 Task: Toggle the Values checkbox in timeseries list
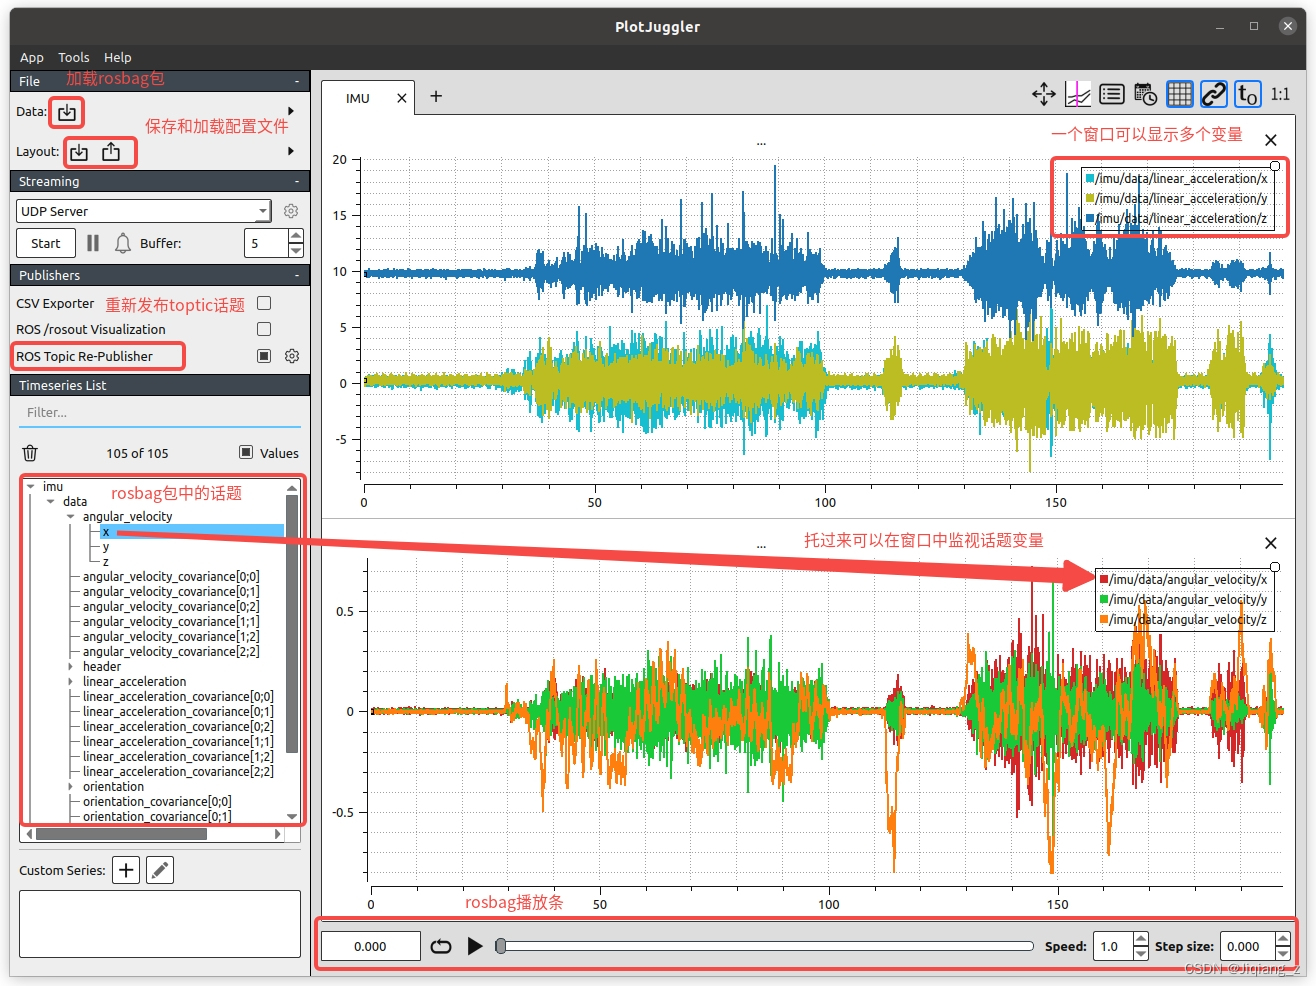[x=246, y=453]
